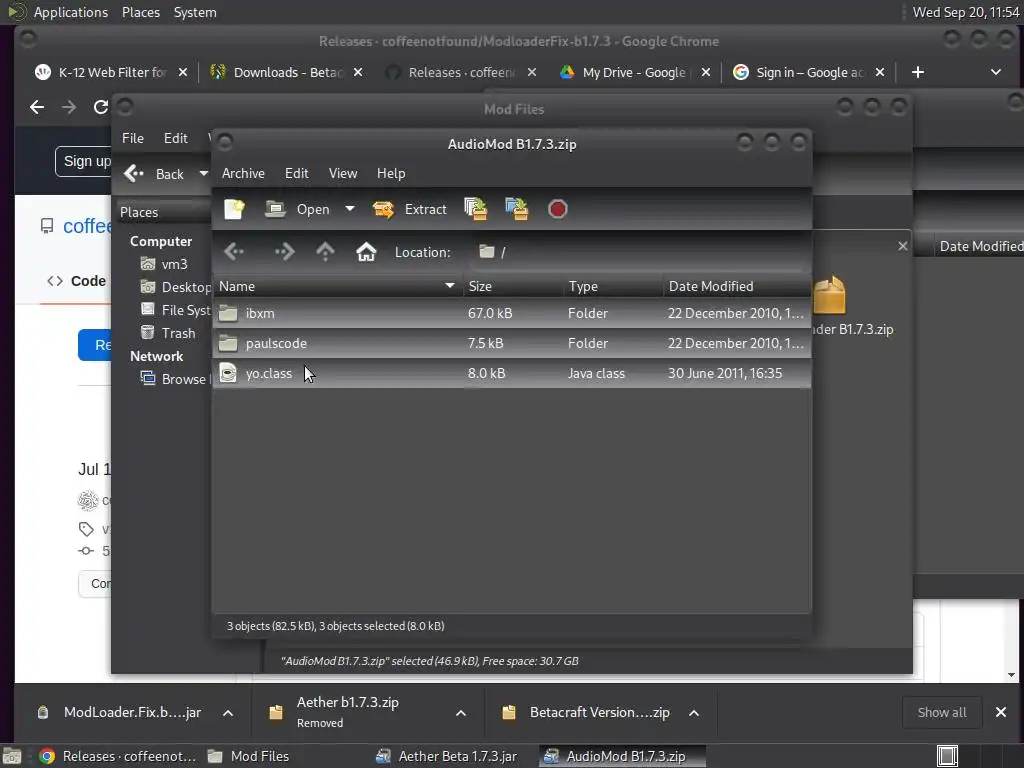Open a new Chrome tab
Viewport: 1024px width, 768px height.
click(x=918, y=72)
